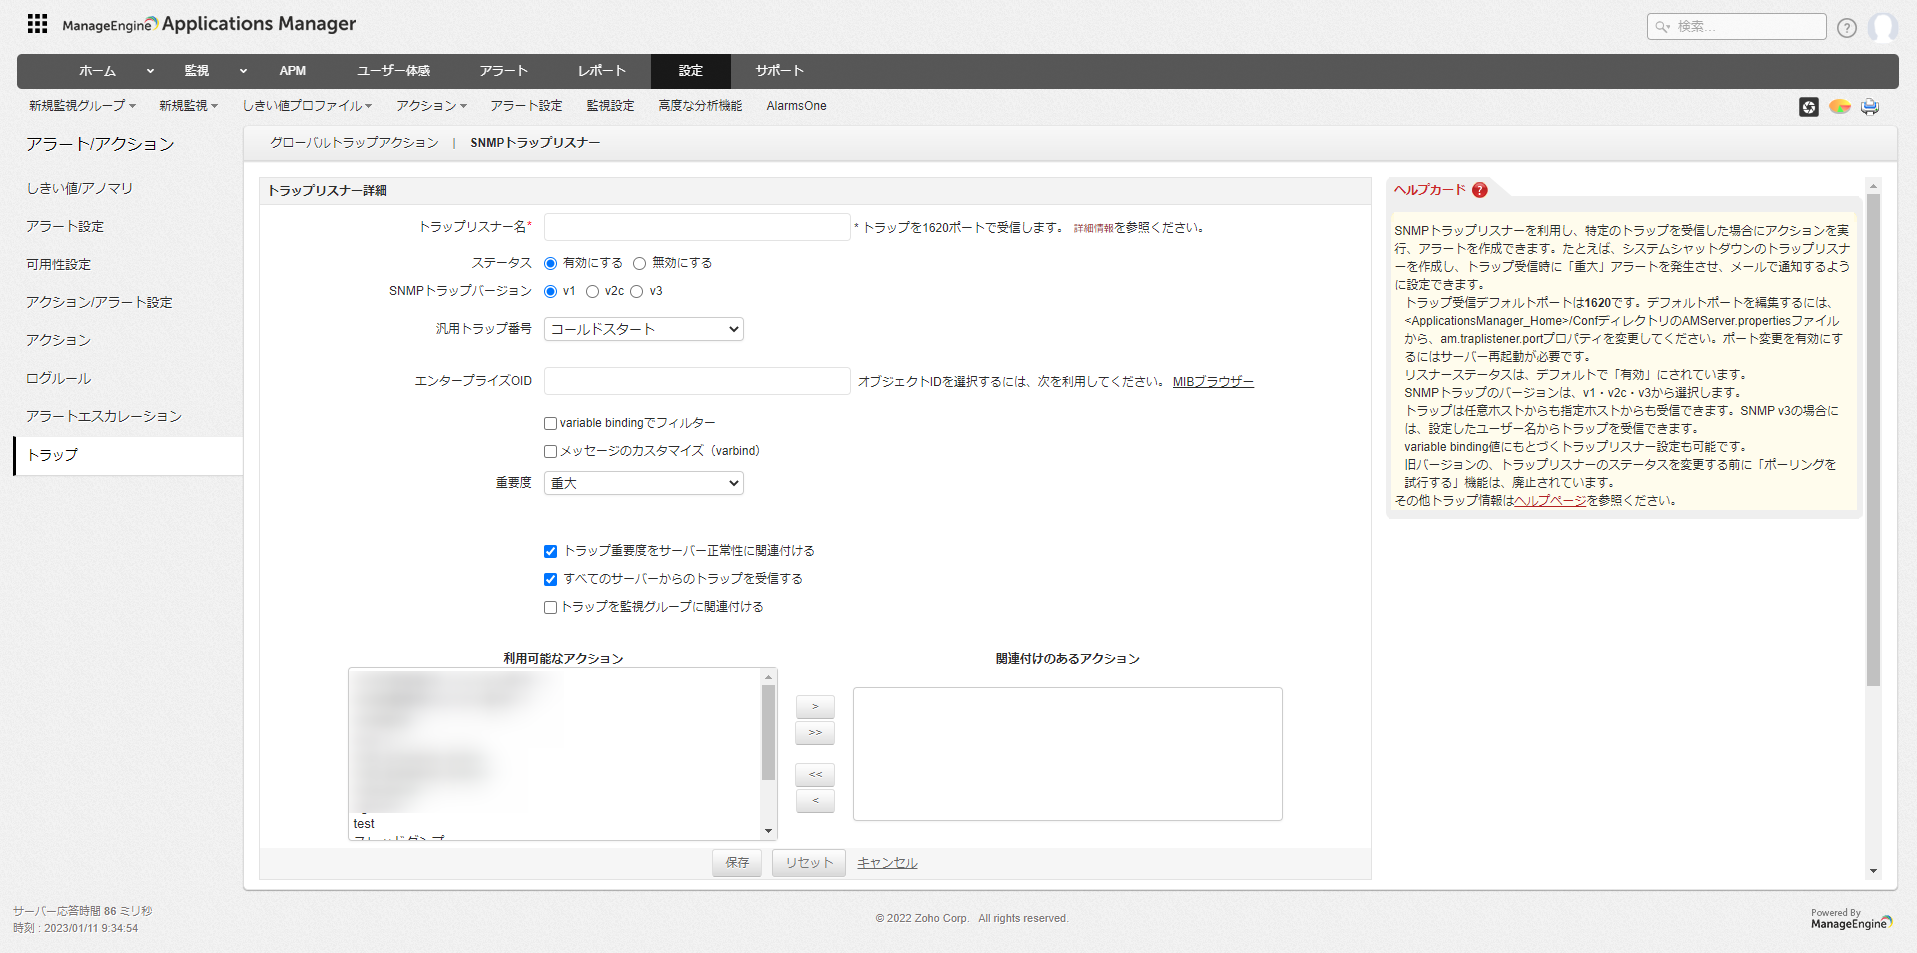Select 有効にする status radio button

pos(550,263)
